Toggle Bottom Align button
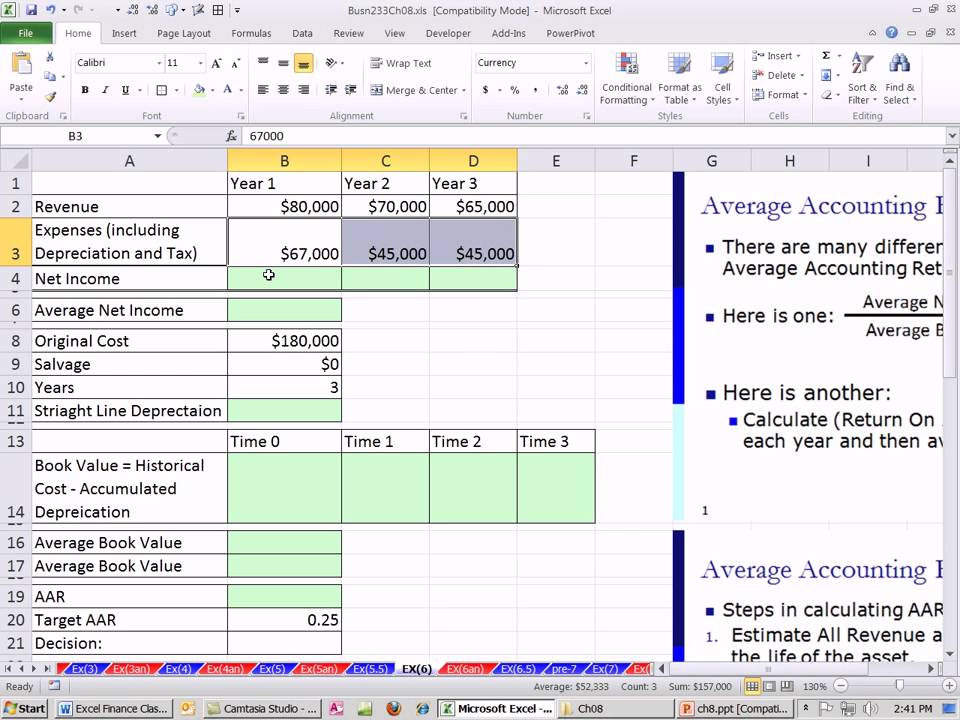 (303, 62)
